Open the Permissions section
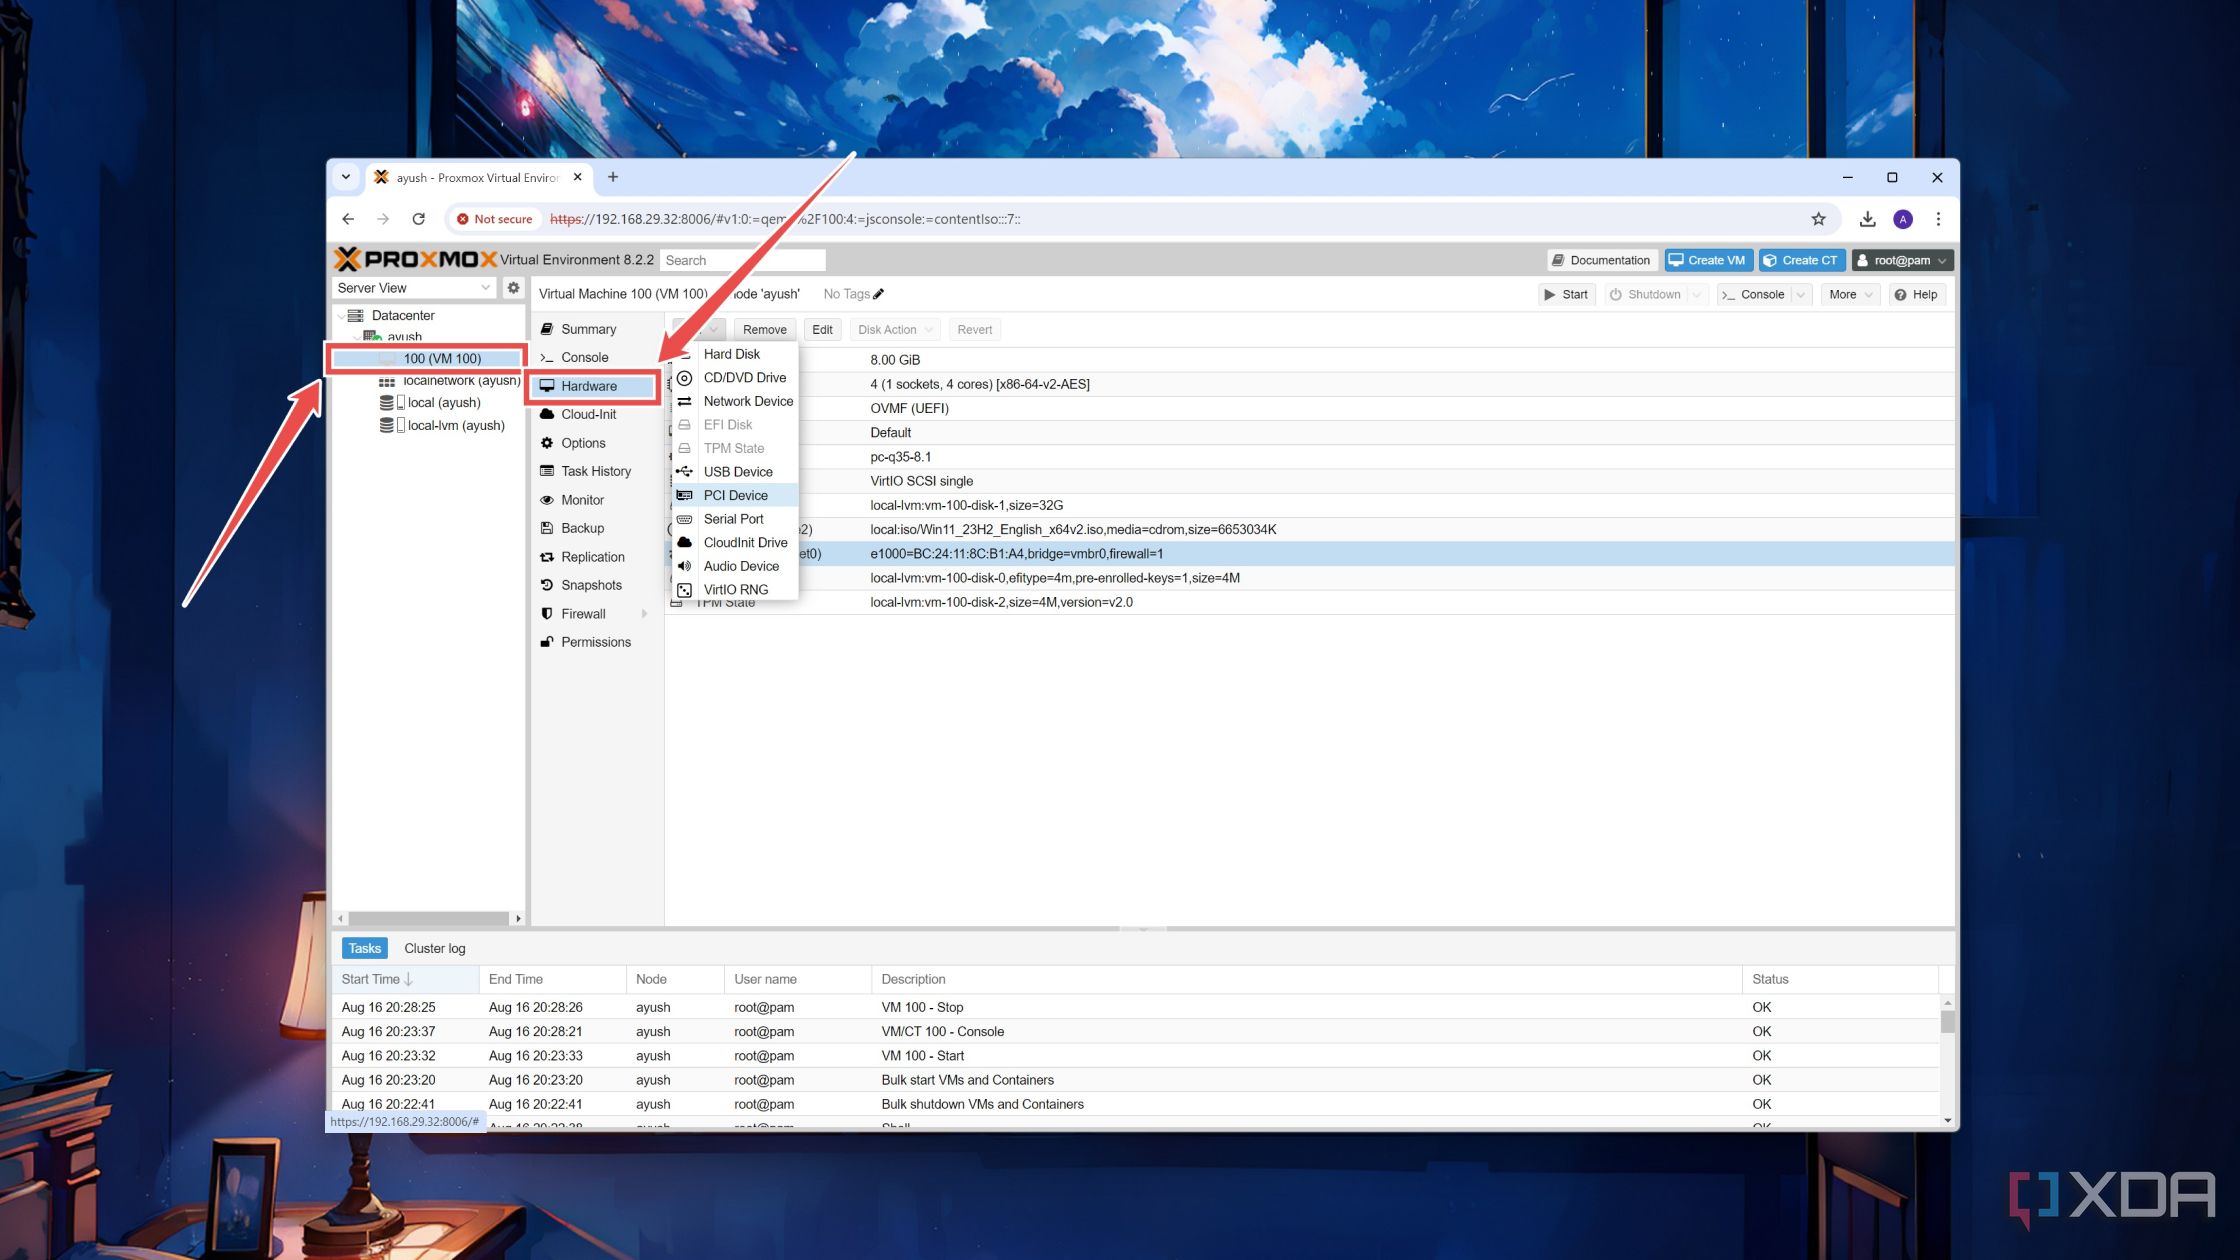The height and width of the screenshot is (1260, 2240). pyautogui.click(x=596, y=642)
